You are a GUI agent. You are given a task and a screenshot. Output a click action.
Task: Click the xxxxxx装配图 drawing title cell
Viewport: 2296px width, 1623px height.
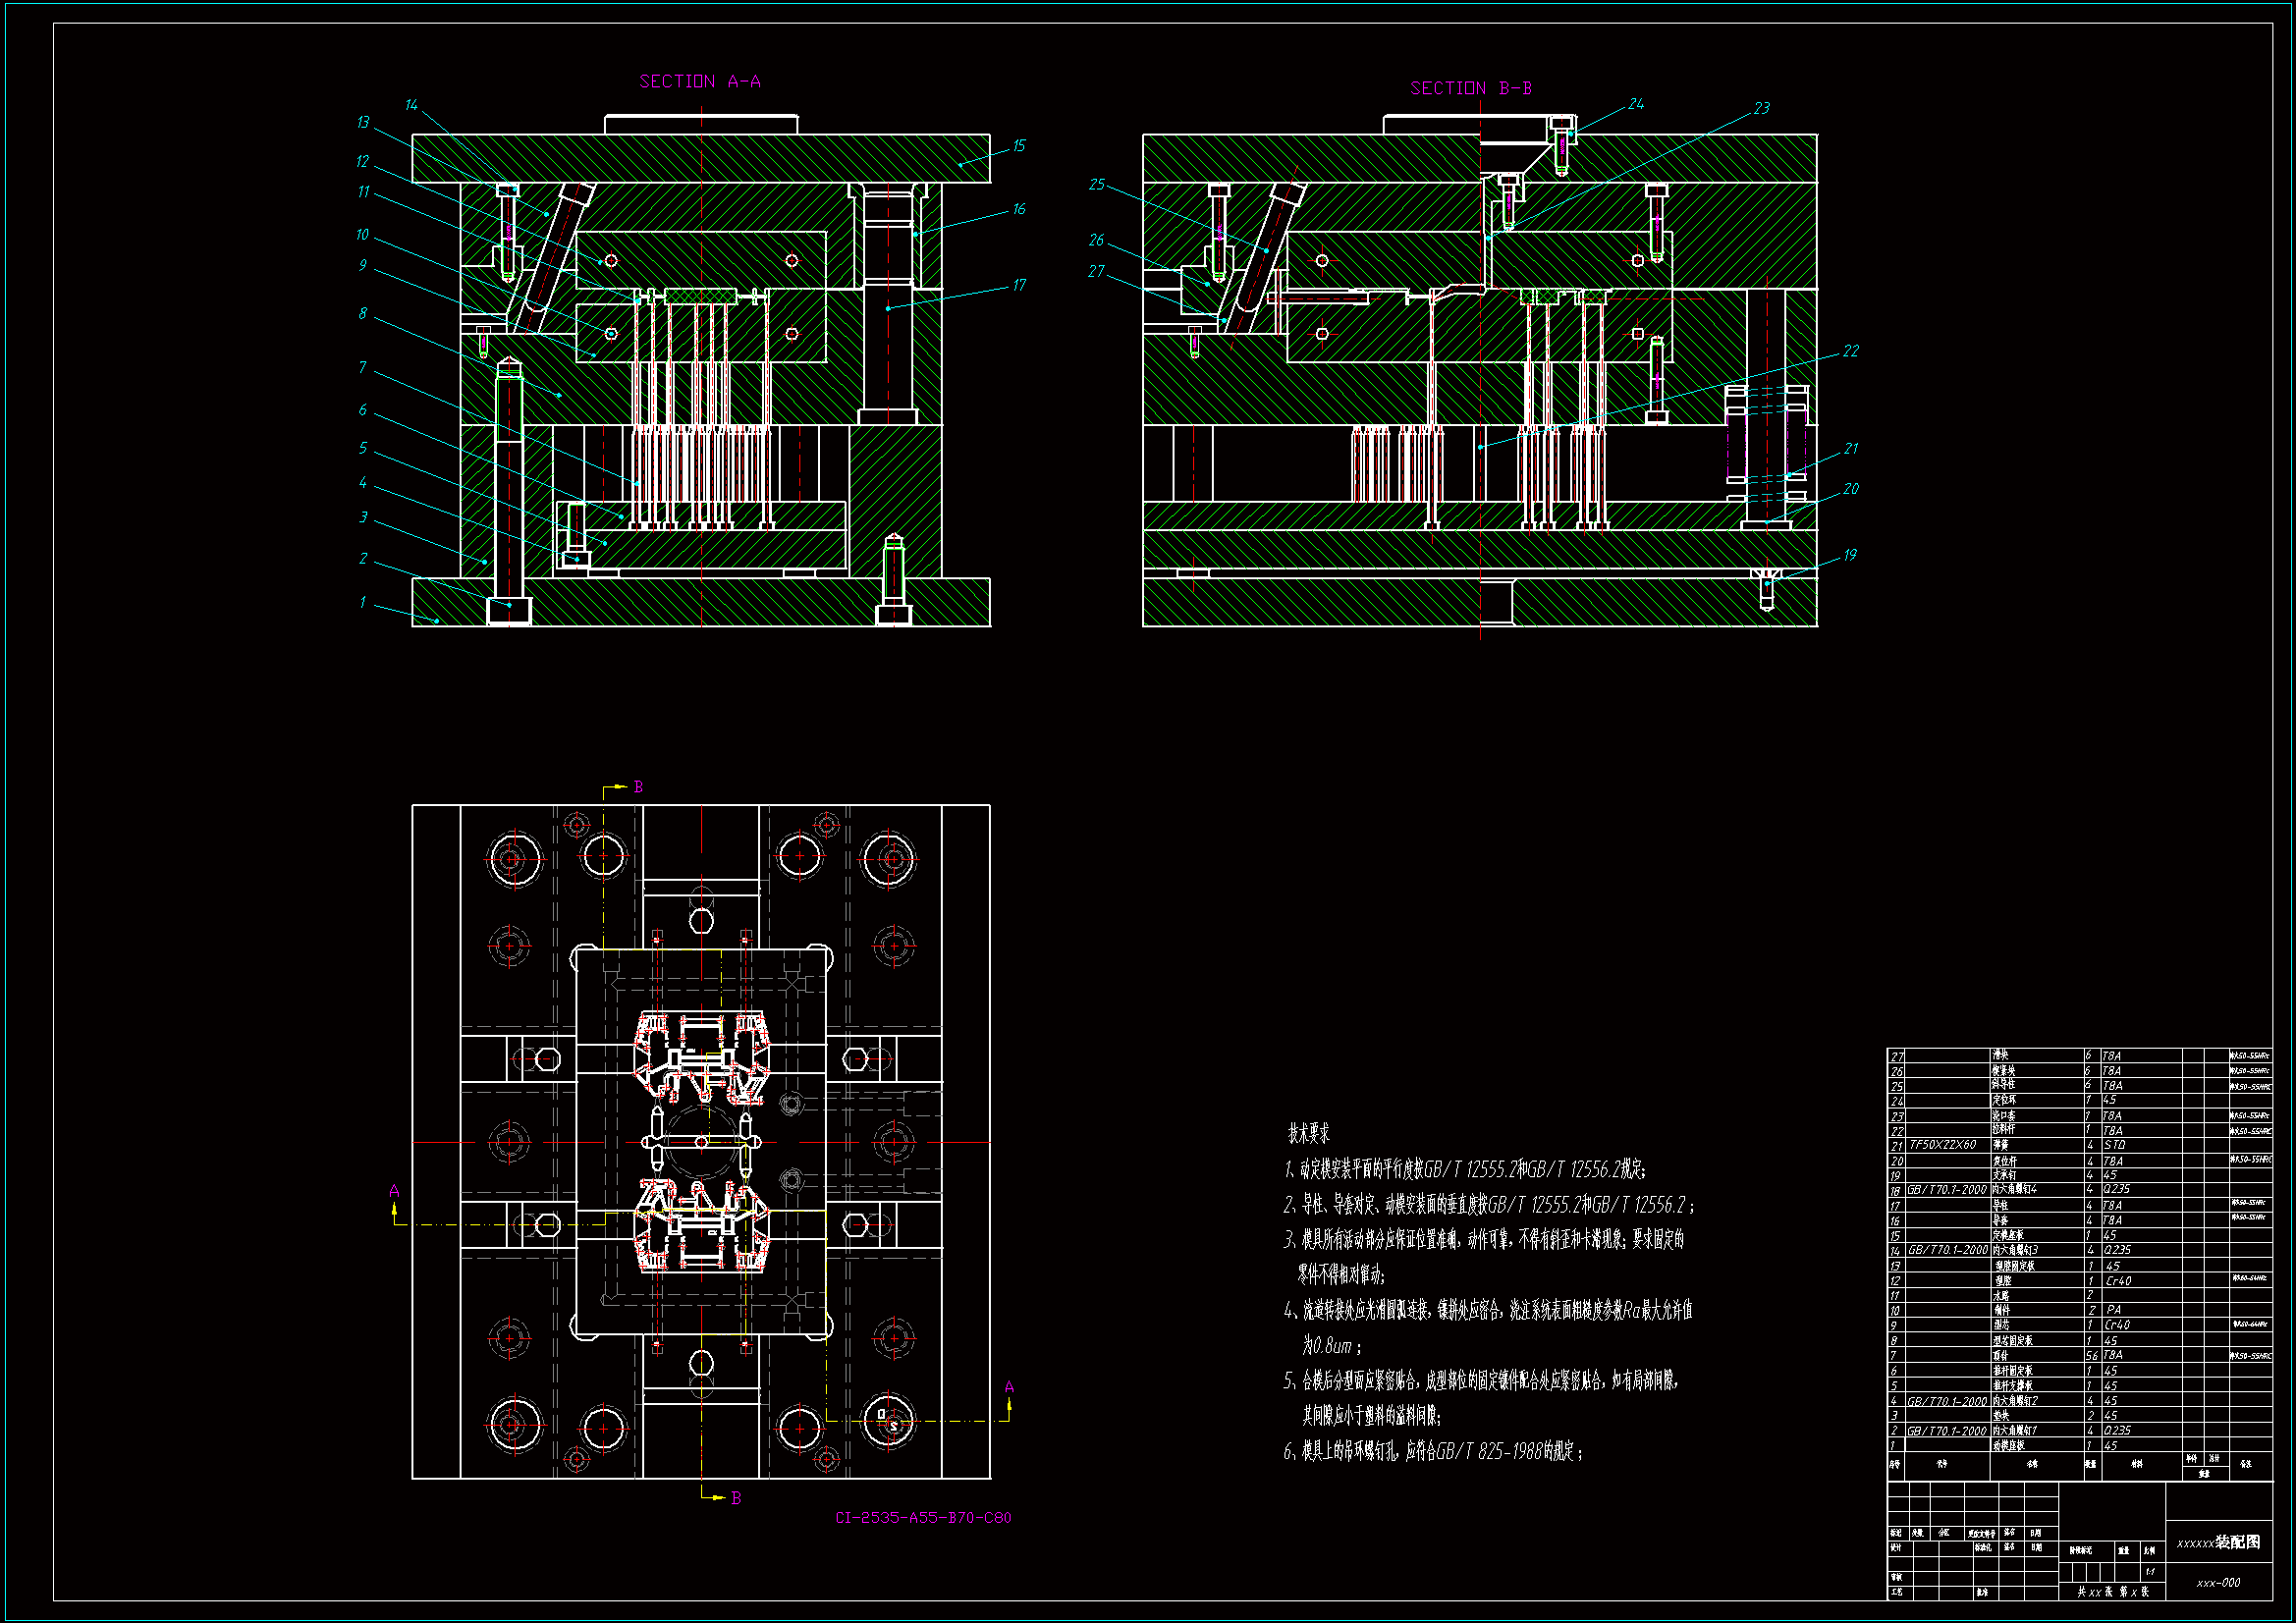click(2218, 1543)
